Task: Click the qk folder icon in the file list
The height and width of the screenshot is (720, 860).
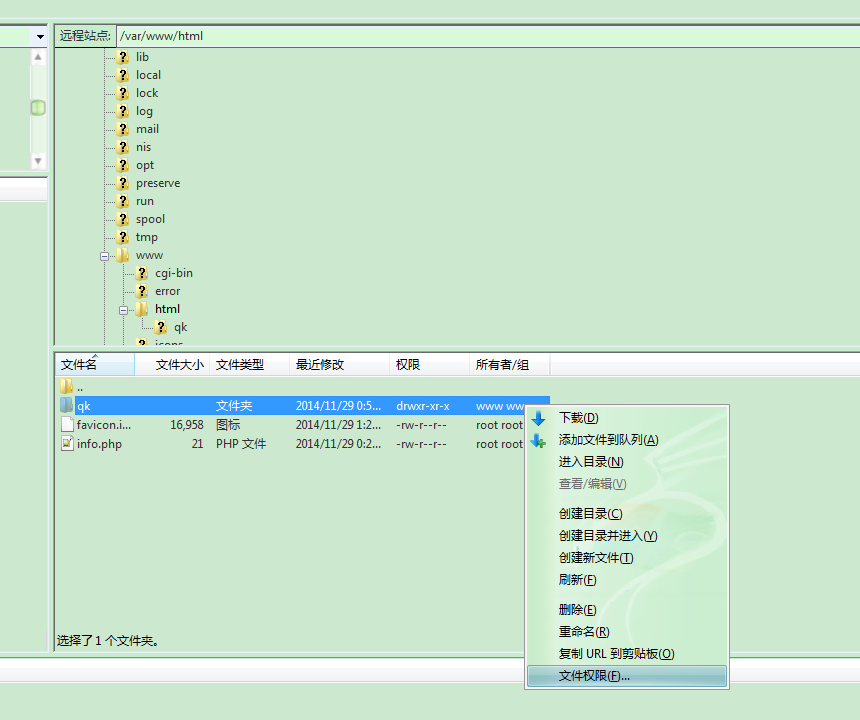Action: pos(66,405)
